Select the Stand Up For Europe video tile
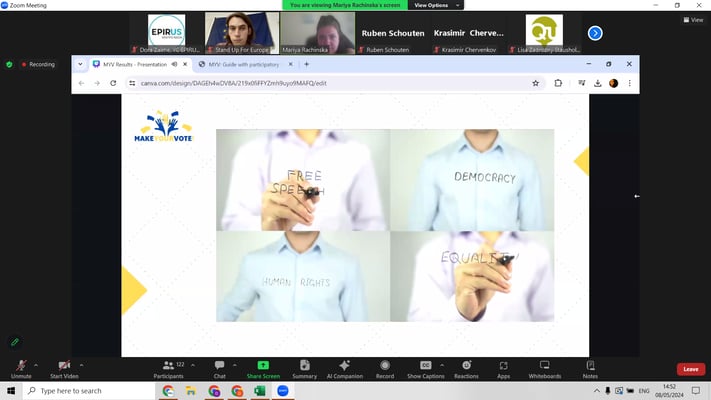This screenshot has height=400, width=711. pyautogui.click(x=242, y=33)
